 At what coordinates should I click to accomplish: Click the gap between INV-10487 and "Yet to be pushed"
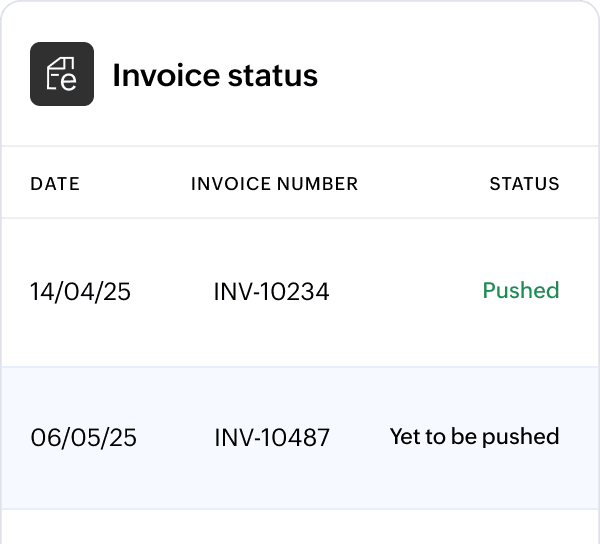click(x=359, y=437)
